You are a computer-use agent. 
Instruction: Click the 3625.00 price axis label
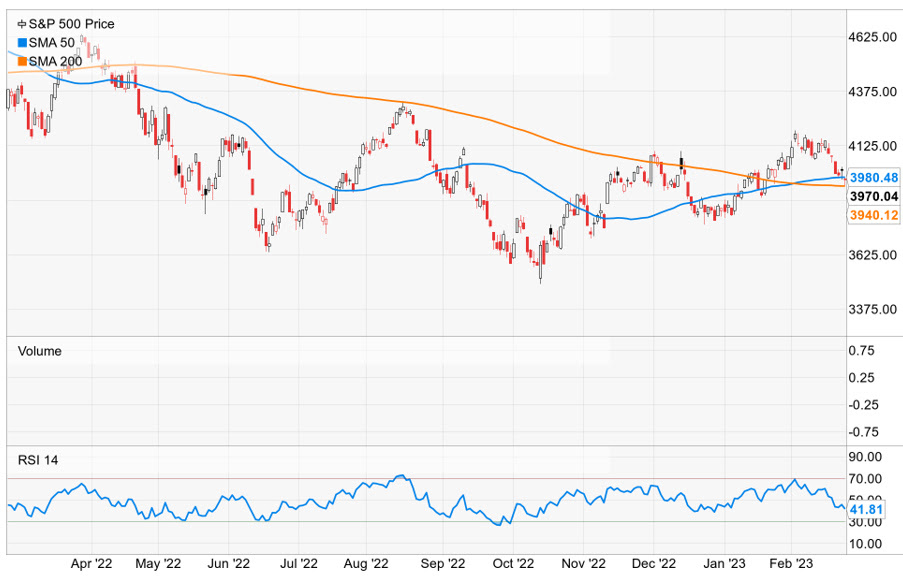click(872, 255)
